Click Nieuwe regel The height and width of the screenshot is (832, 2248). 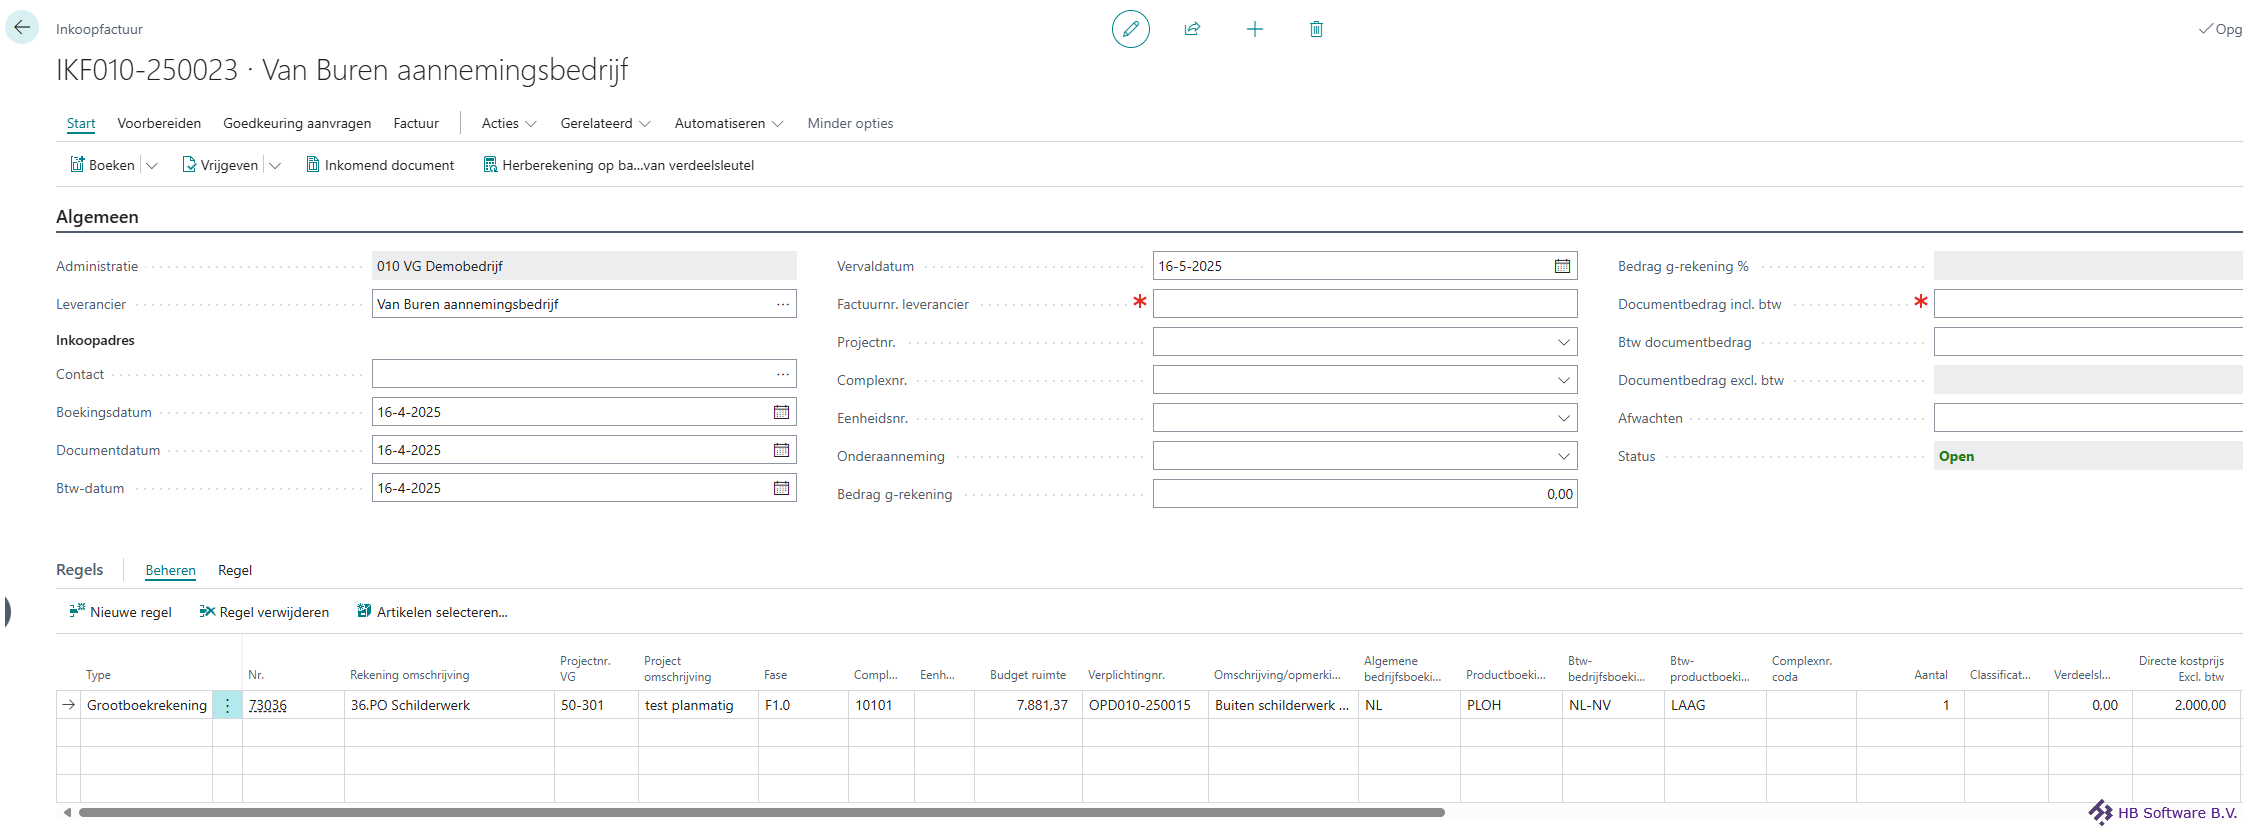click(x=120, y=612)
